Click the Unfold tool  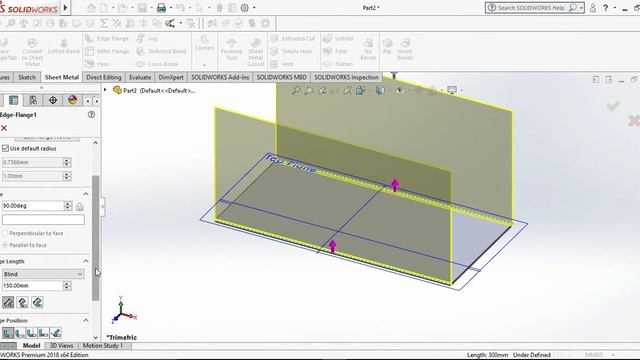338,39
